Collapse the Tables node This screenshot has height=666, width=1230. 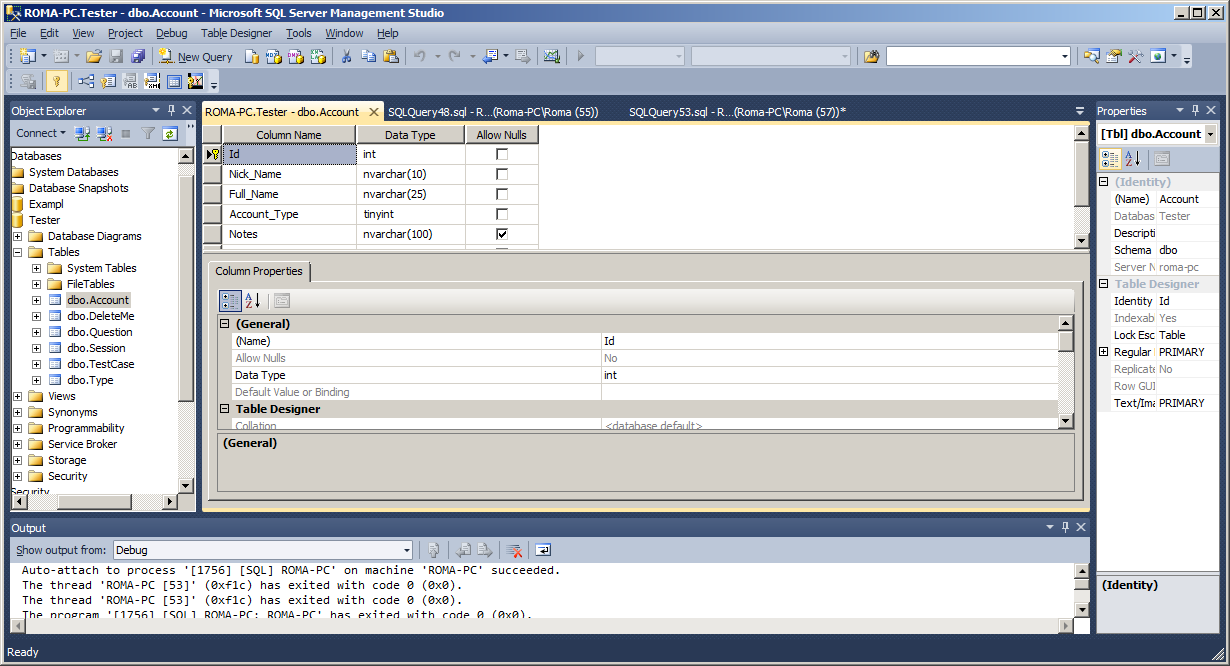point(17,252)
